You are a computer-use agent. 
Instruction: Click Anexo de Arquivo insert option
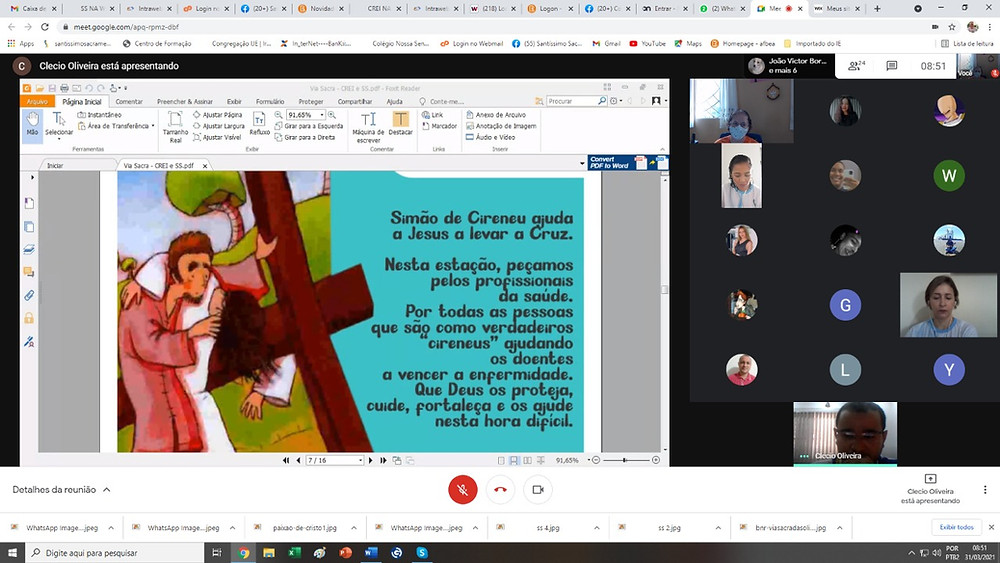point(496,115)
